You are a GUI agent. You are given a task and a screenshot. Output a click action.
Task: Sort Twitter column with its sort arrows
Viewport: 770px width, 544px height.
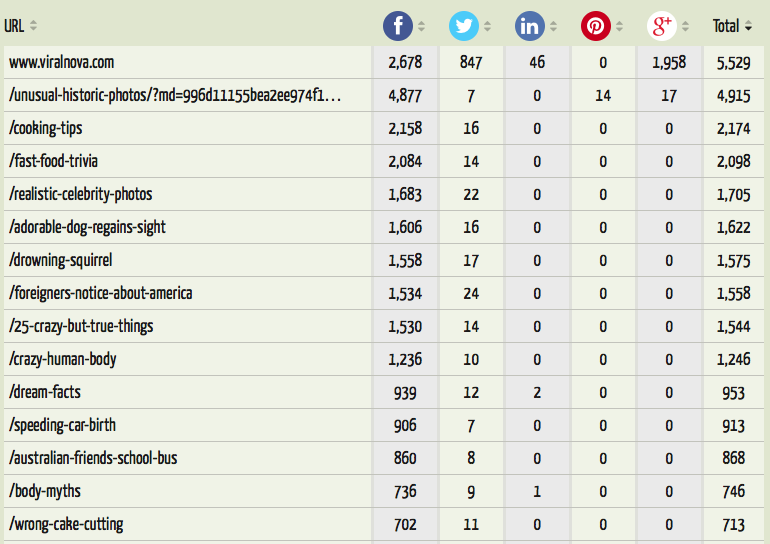click(x=487, y=26)
